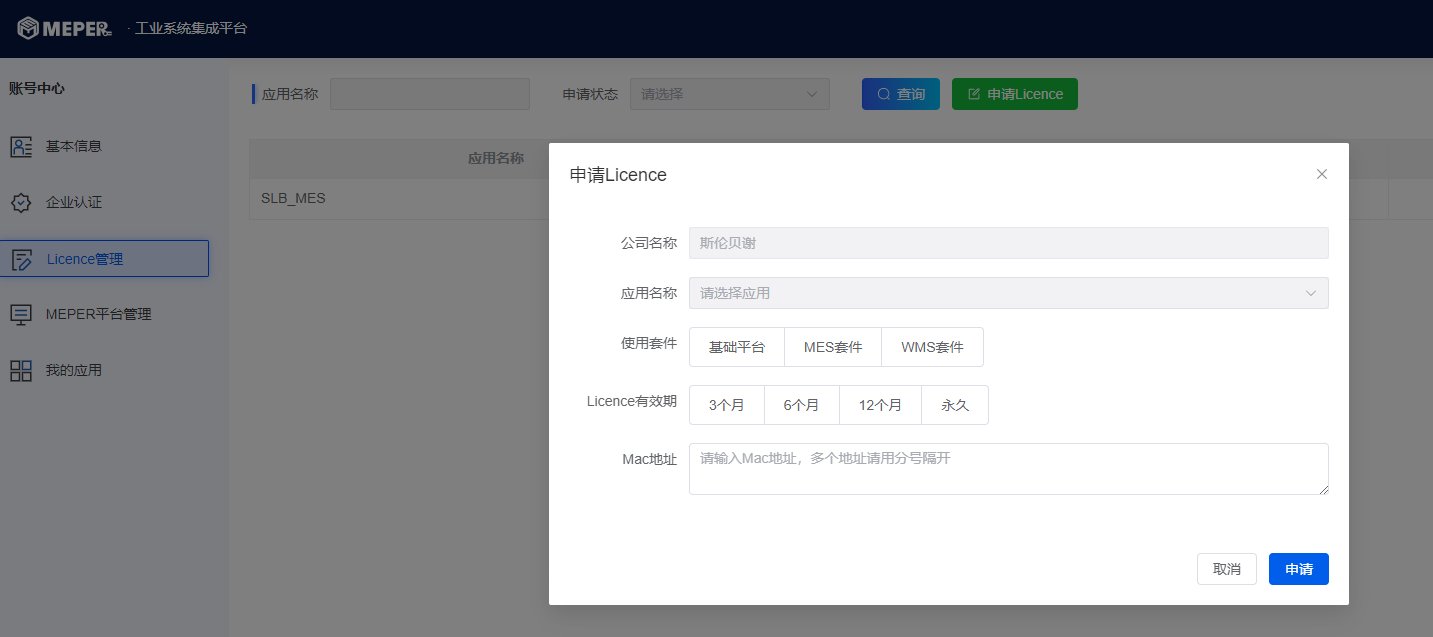Click the MEPER平台管理 monitor icon
Image resolution: width=1433 pixels, height=637 pixels.
(21, 315)
